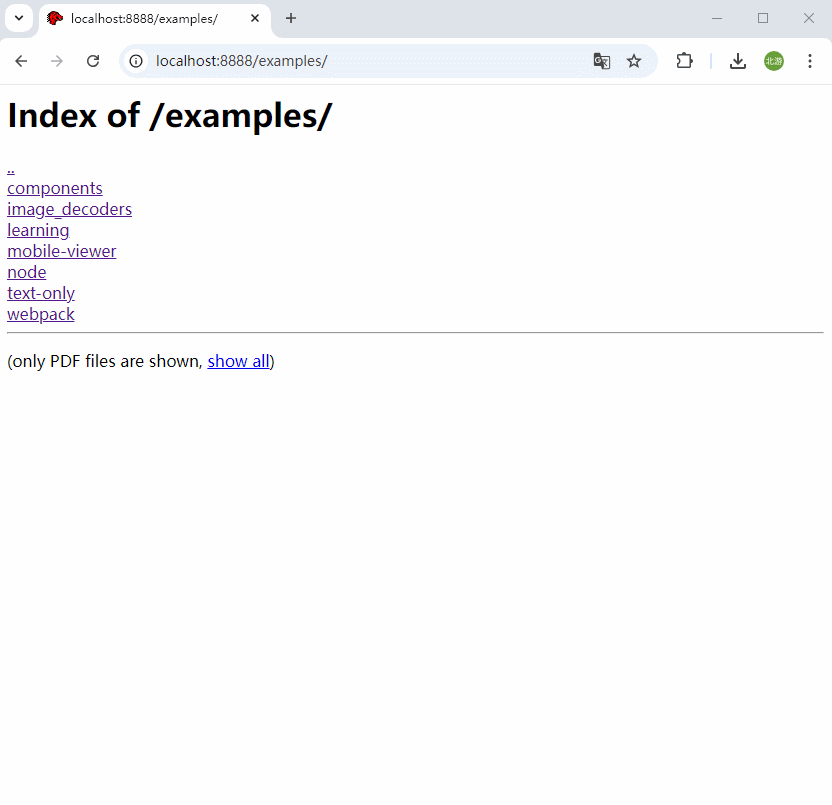The image size is (832, 805).
Task: Minimize the Chrome window
Action: [x=717, y=18]
